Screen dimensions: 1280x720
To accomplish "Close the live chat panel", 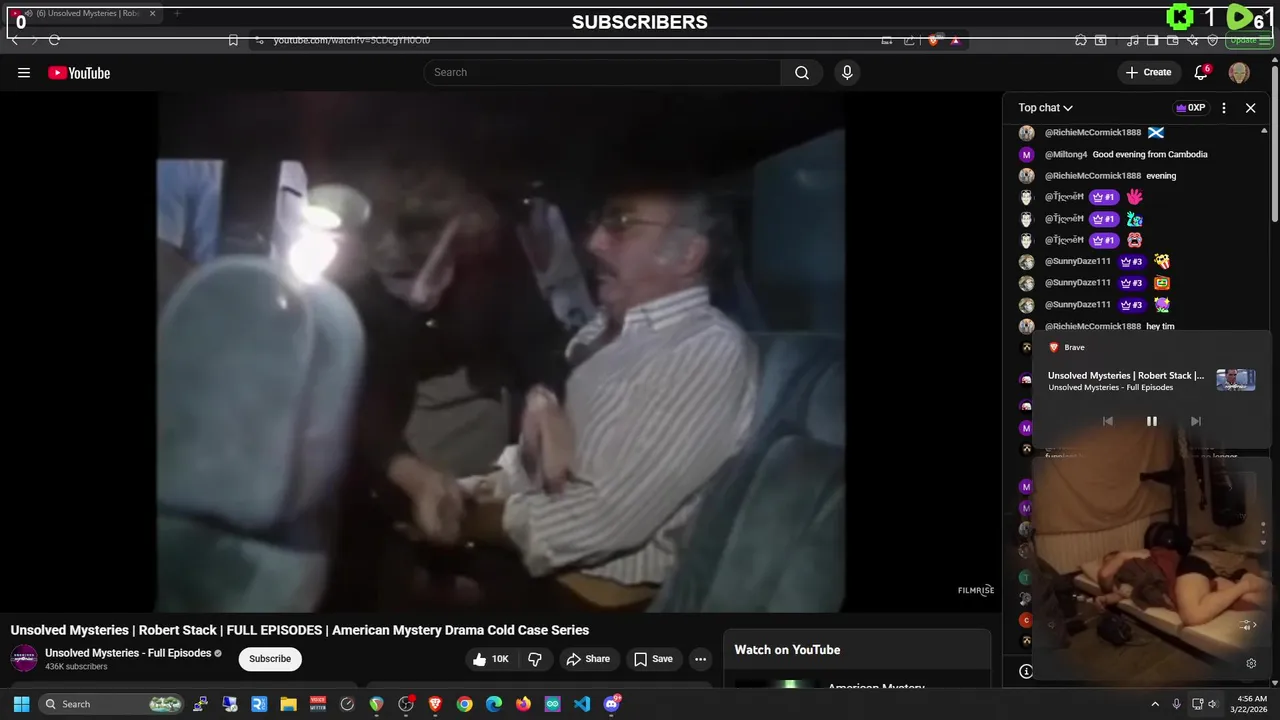I will pos(1250,108).
